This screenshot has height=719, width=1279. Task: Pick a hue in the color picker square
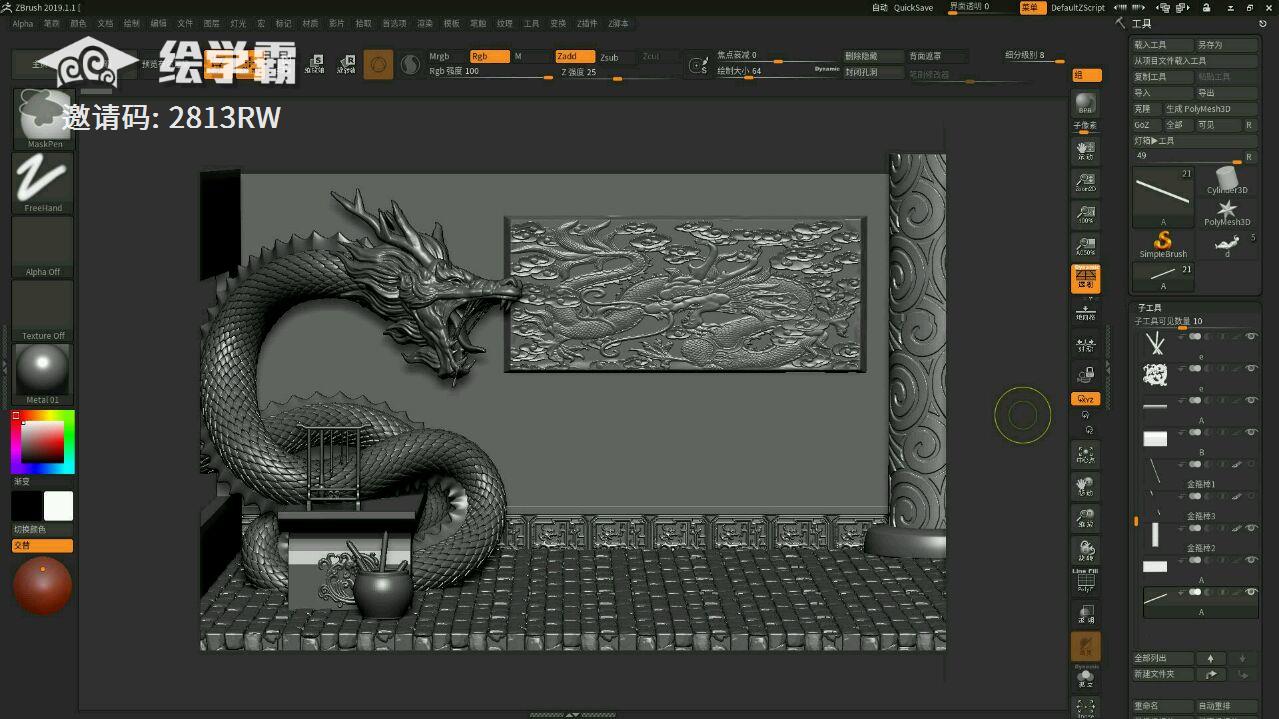coord(42,441)
